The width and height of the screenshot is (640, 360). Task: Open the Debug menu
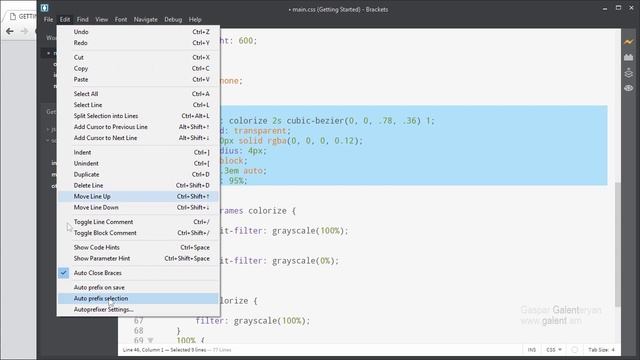click(x=173, y=19)
